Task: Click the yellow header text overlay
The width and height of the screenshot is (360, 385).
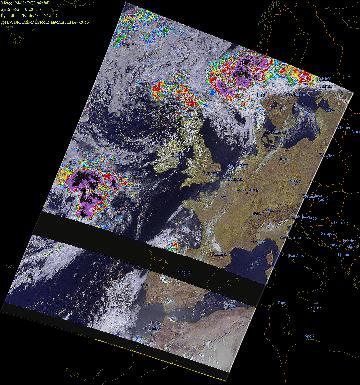Action: coord(45,12)
